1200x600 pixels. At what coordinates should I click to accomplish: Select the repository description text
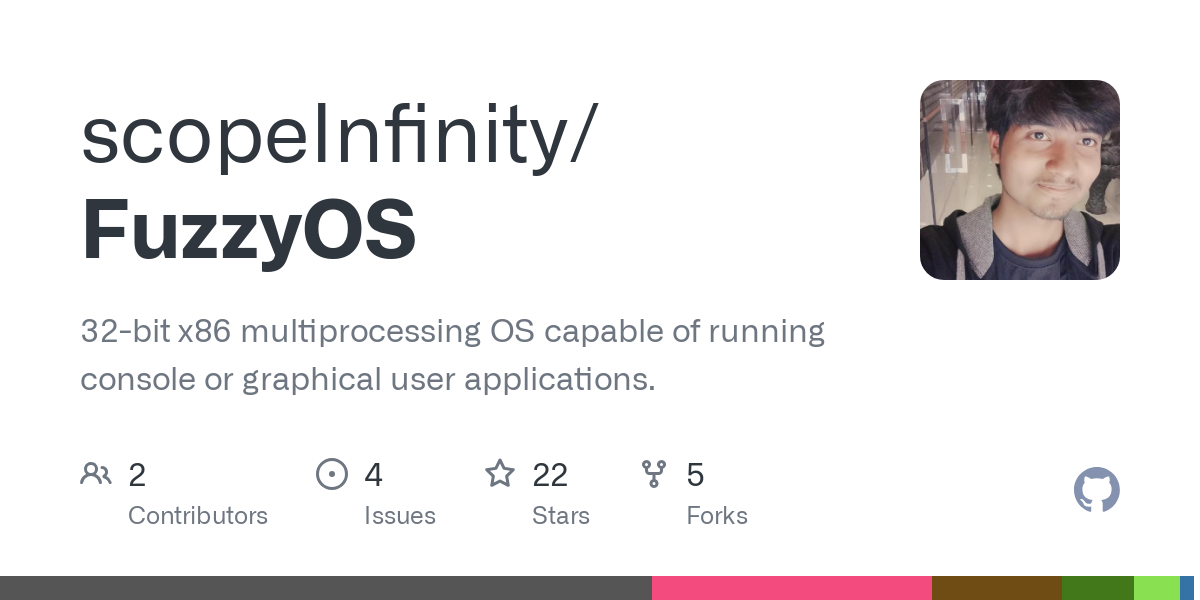click(x=452, y=355)
